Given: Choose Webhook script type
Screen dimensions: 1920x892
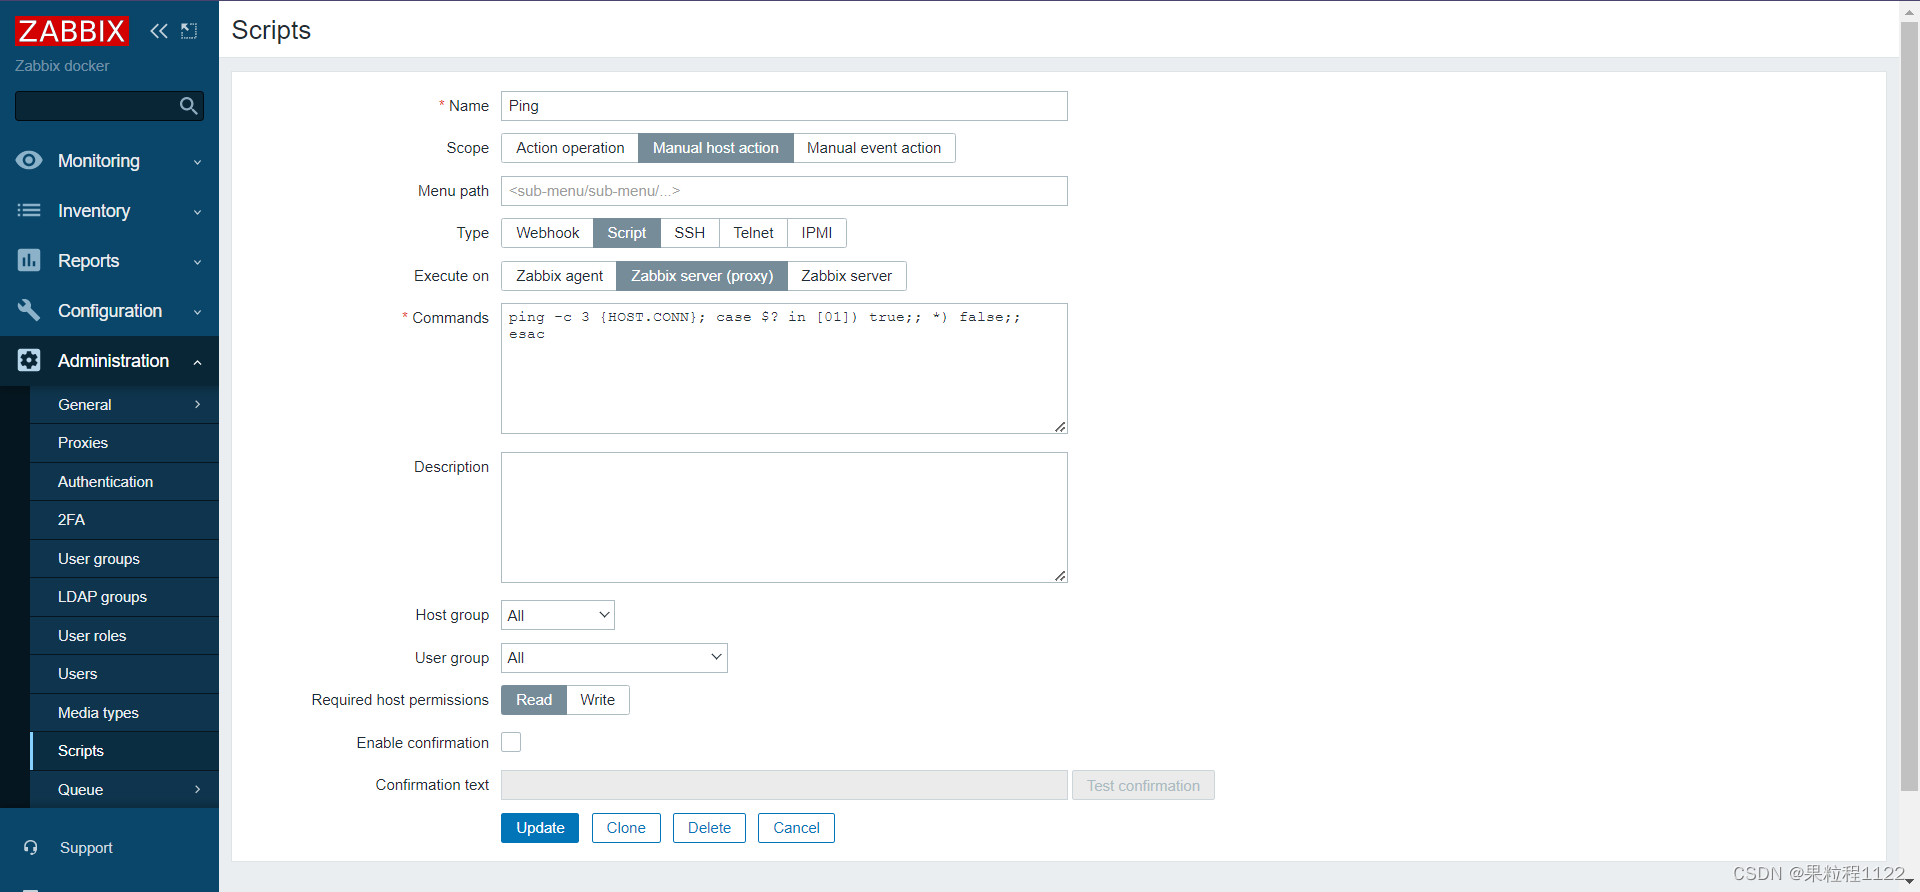Looking at the screenshot, I should (547, 233).
